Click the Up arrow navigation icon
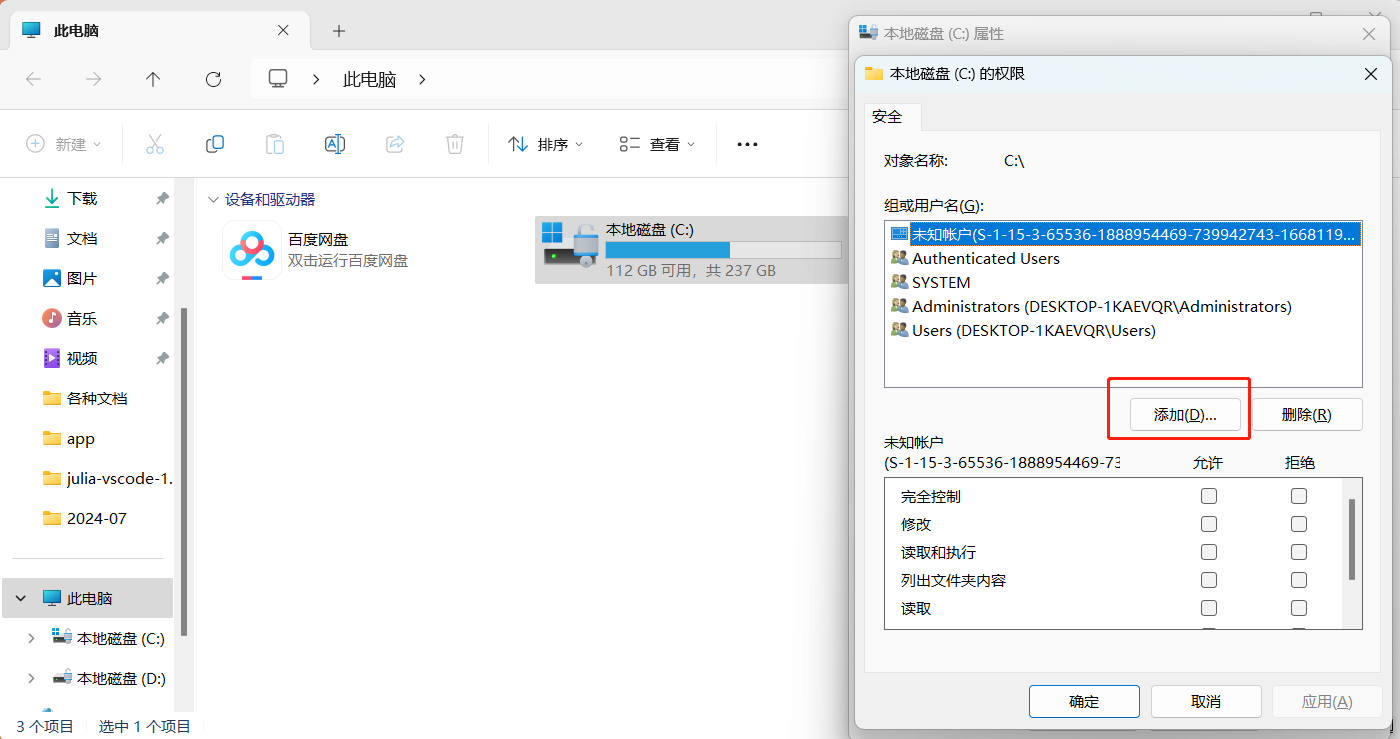 pos(153,79)
